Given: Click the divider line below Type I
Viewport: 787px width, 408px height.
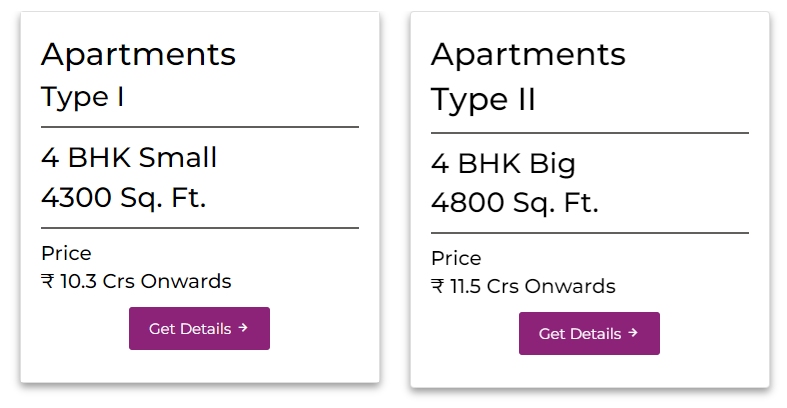Looking at the screenshot, I should 199,127.
